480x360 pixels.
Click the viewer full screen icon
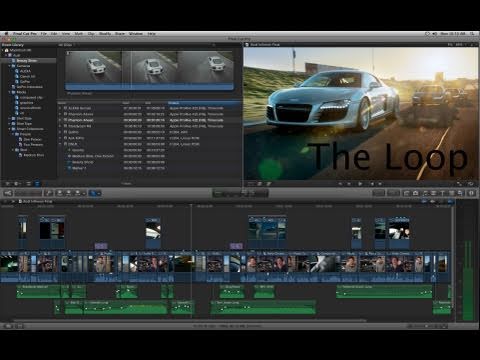(459, 184)
